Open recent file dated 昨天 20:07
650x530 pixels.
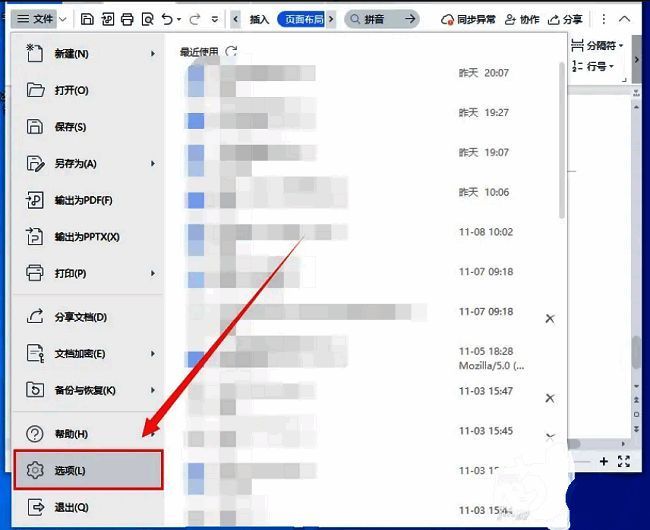tap(348, 73)
